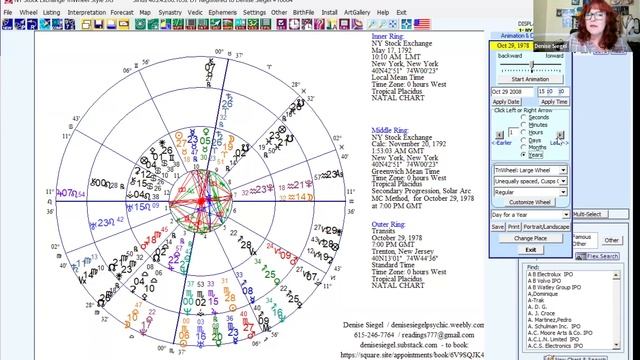Click the printer toolbar icon
Viewport: 640px width, 360px height.
pos(111,24)
